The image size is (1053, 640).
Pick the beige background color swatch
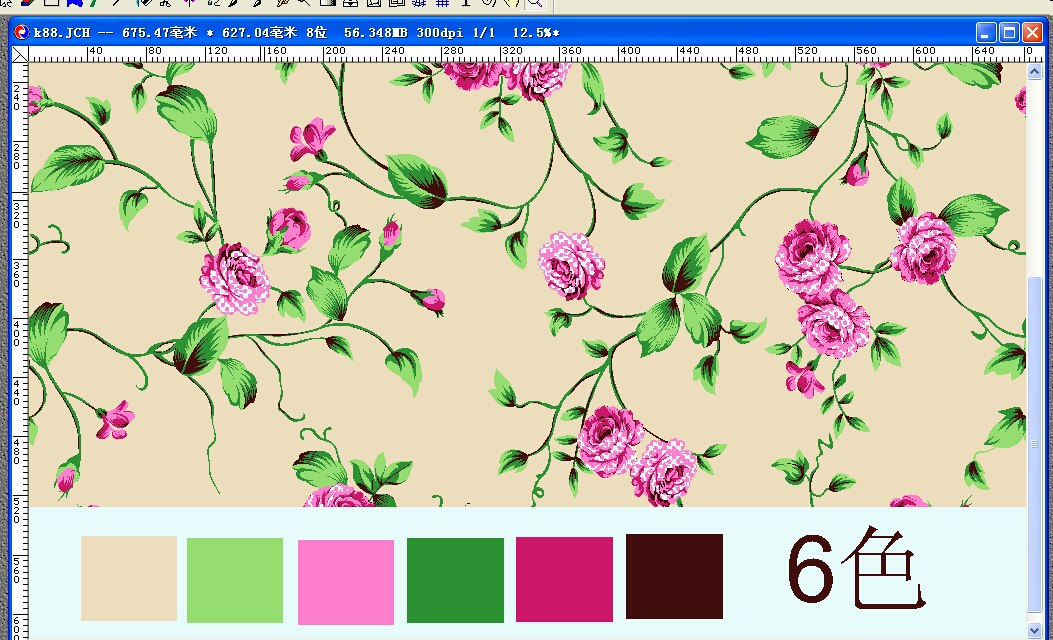tap(129, 578)
